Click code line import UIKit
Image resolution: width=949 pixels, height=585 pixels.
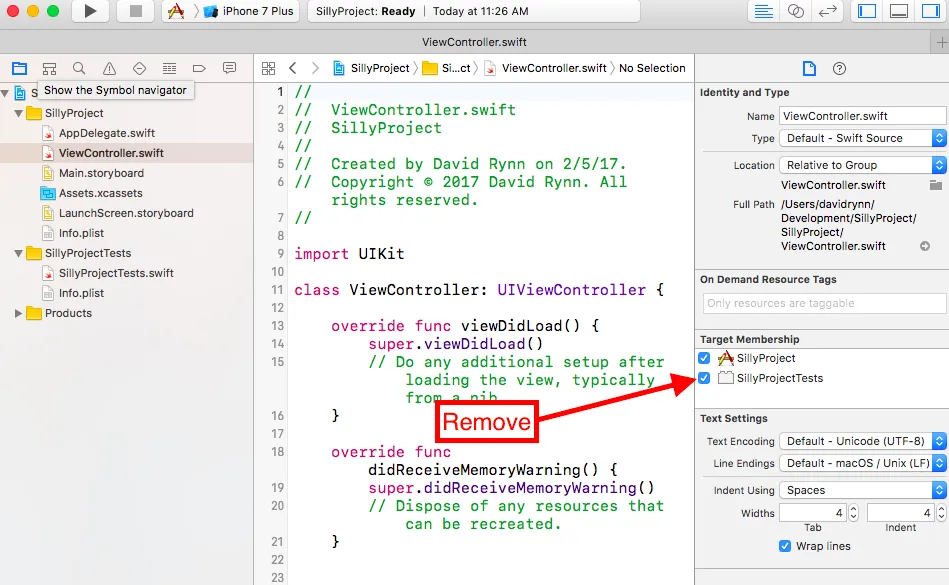349,253
